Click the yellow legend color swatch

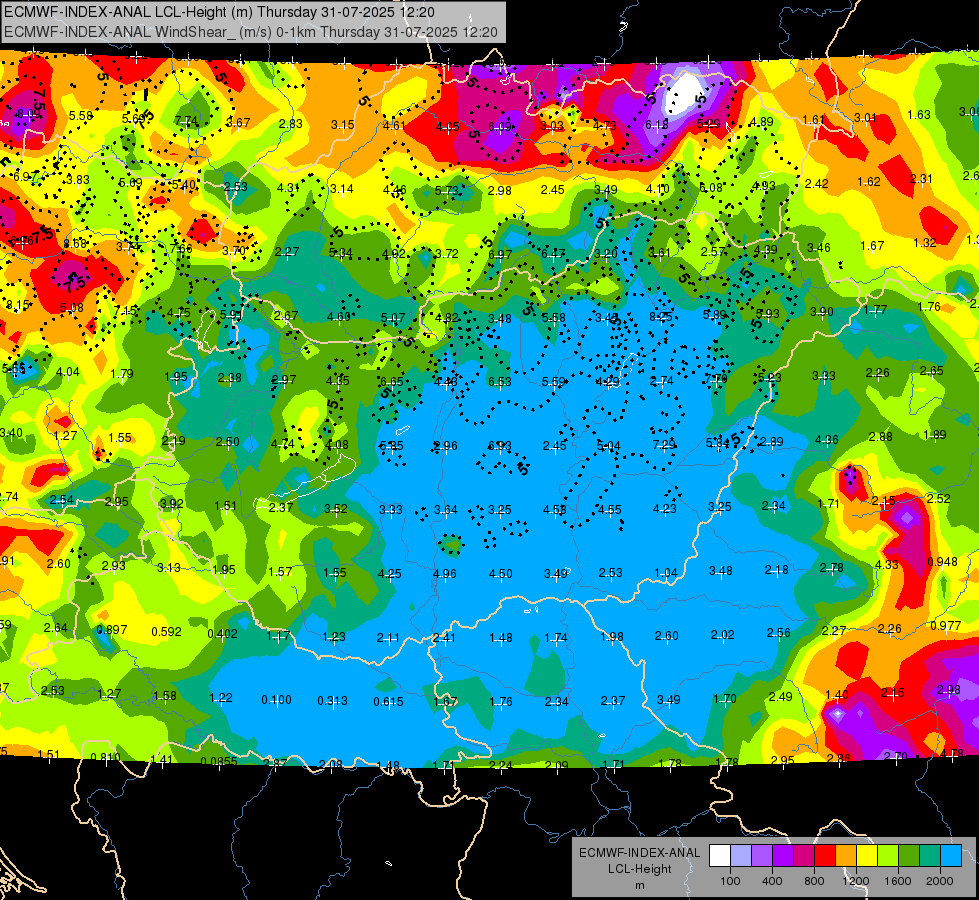[x=867, y=855]
